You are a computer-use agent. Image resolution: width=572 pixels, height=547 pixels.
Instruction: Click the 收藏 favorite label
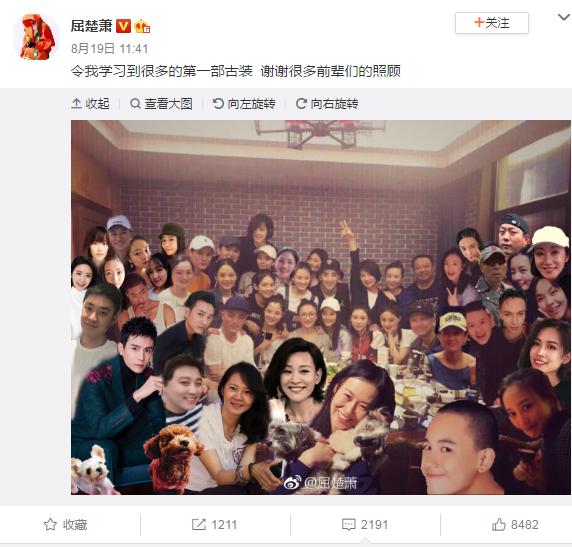pos(75,524)
